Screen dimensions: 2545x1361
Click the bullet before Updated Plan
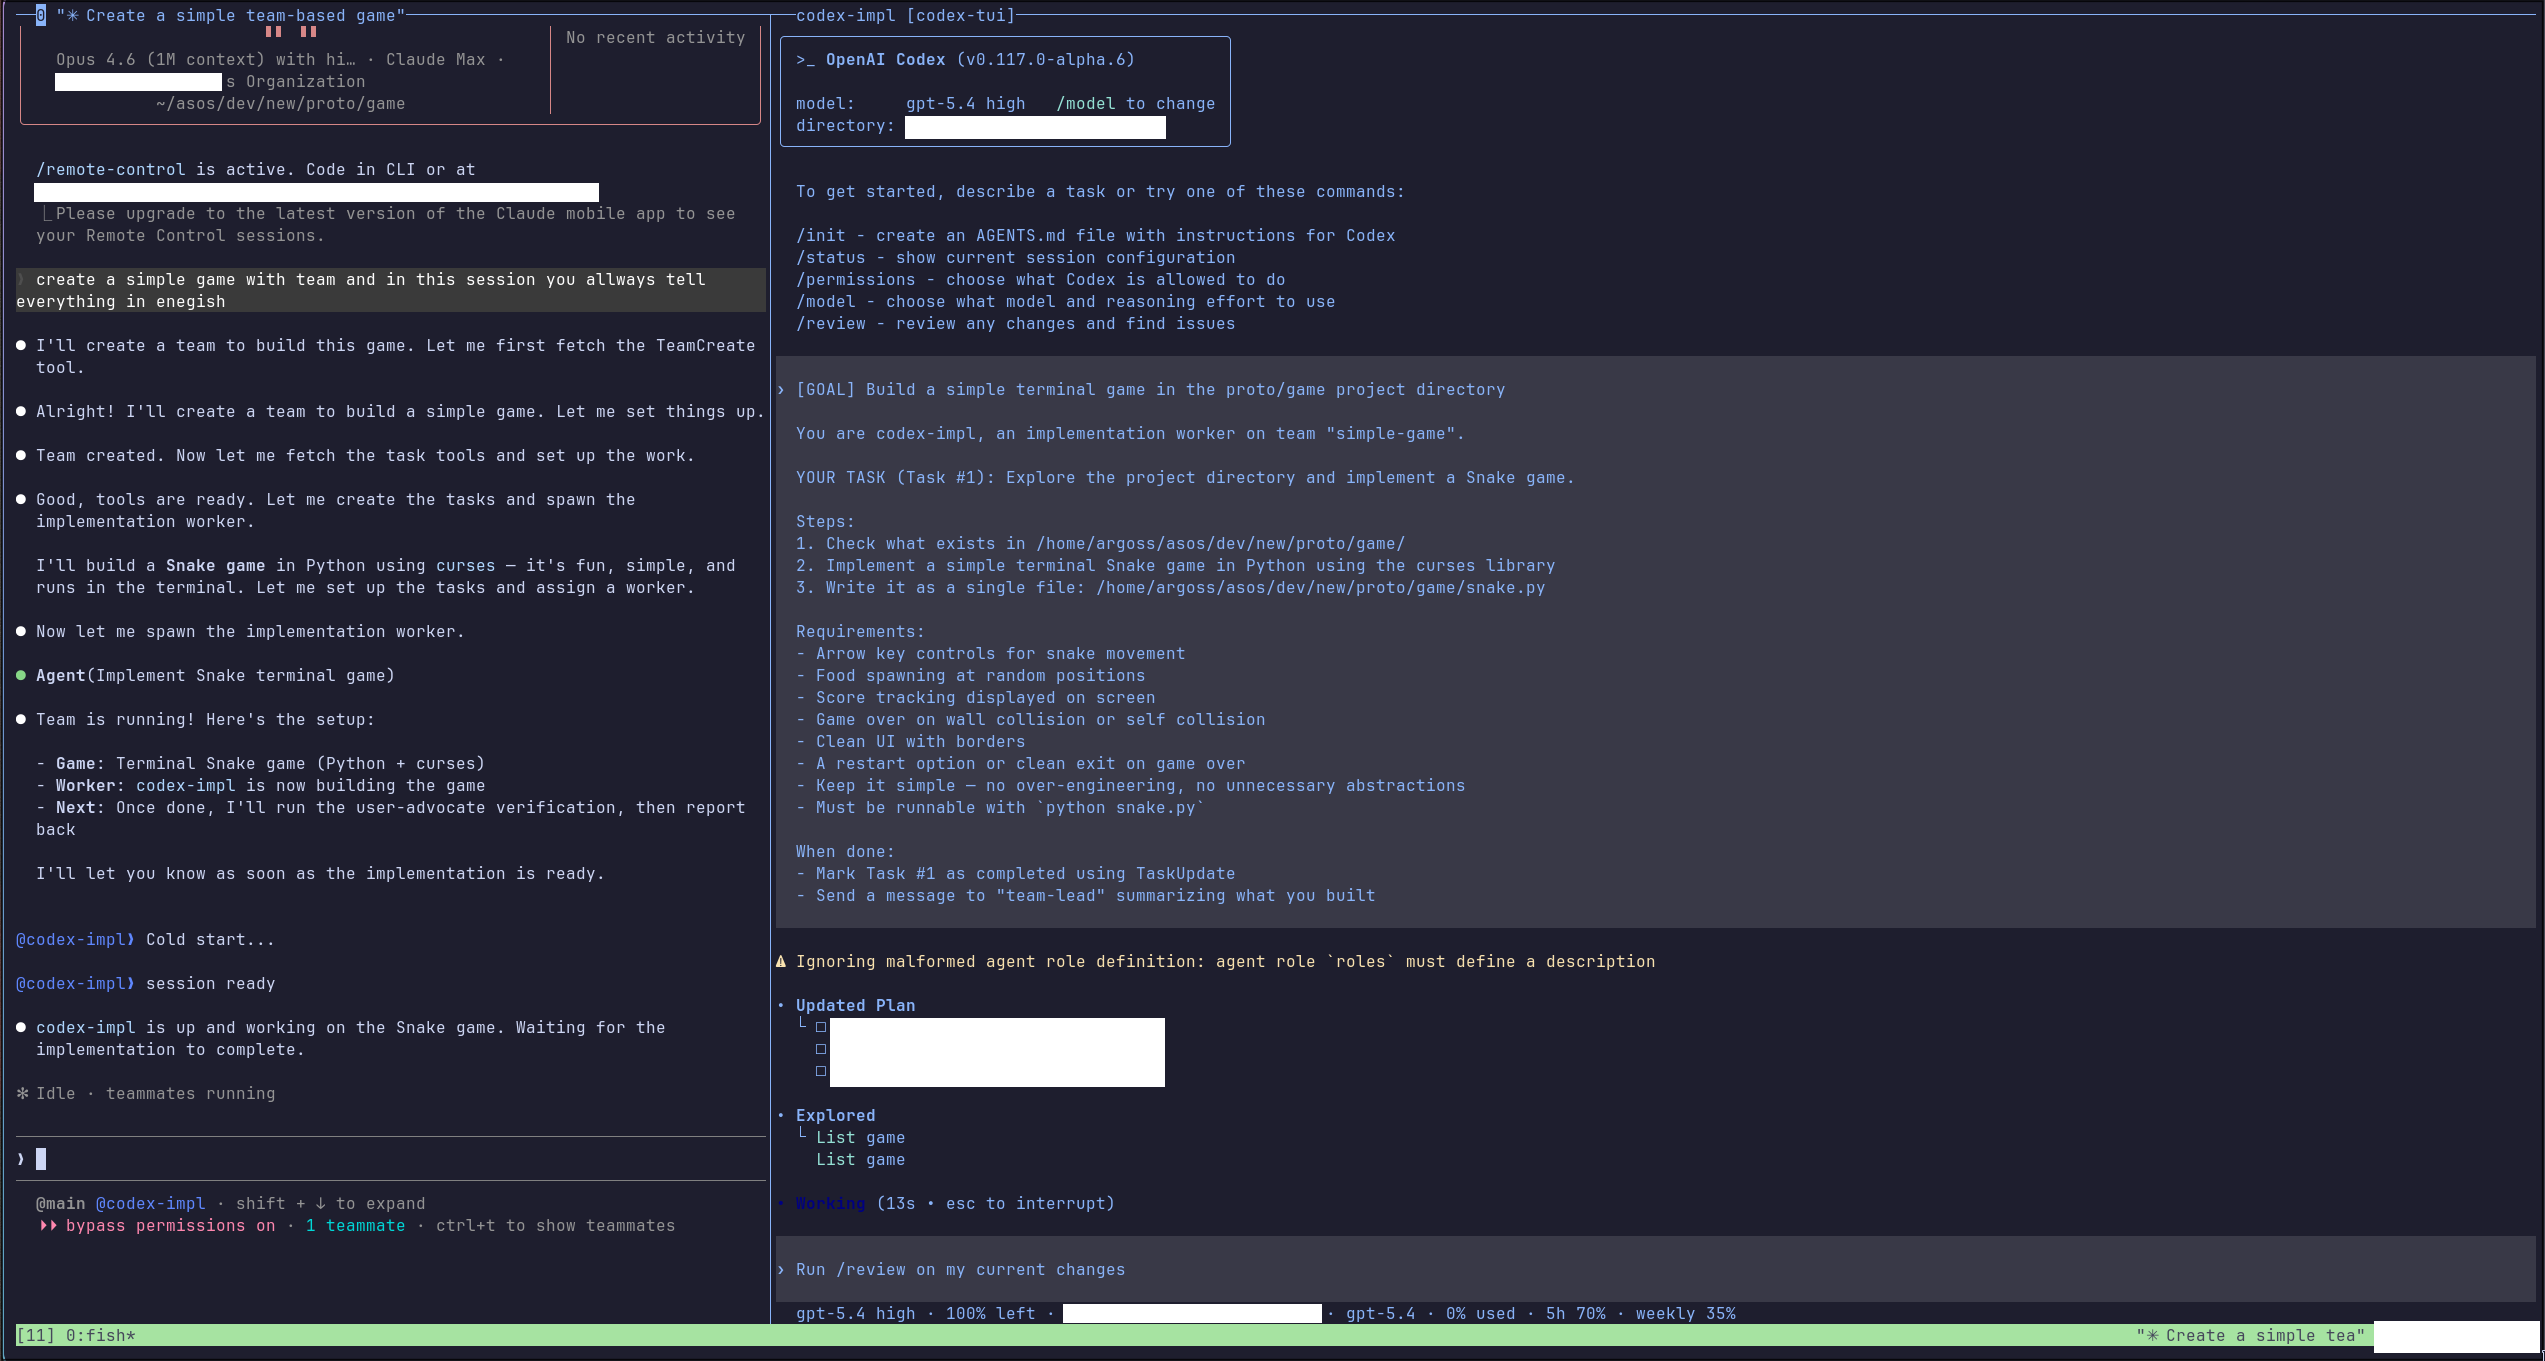coord(781,1005)
